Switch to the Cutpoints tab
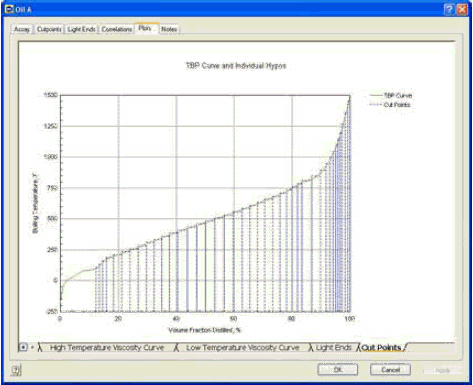Screen dimensions: 473x385 [49, 29]
